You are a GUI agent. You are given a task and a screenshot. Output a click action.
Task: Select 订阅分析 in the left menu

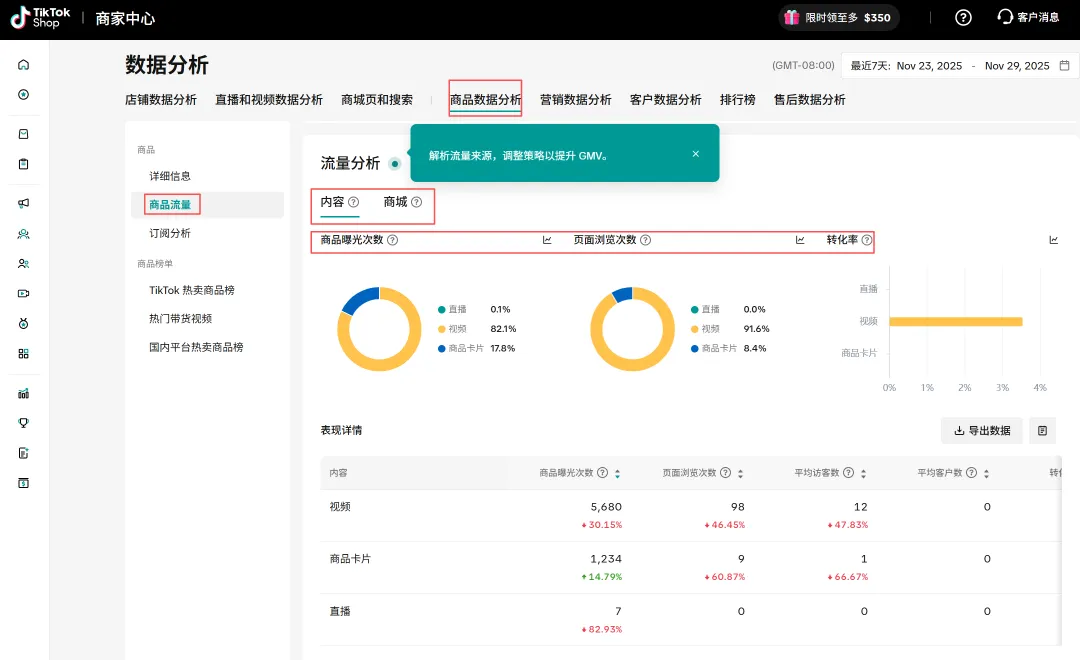click(170, 233)
